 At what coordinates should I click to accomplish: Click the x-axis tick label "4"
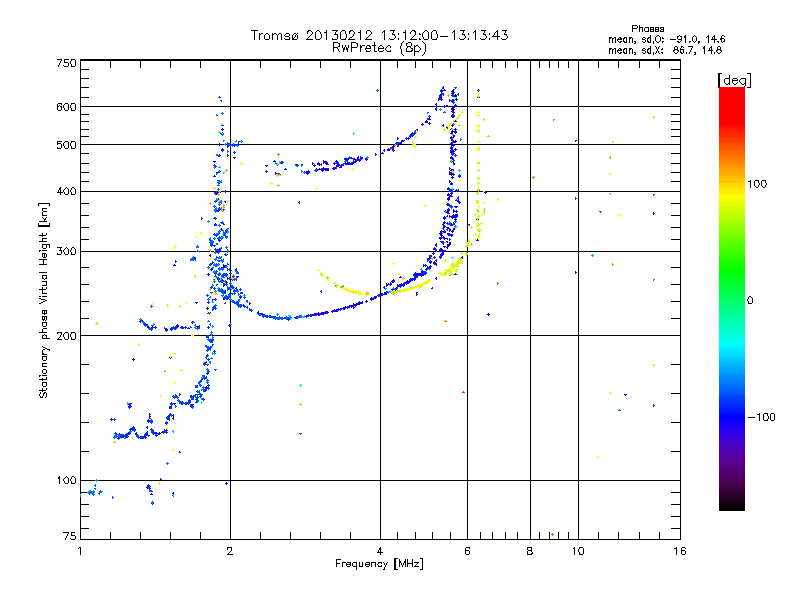pos(380,551)
